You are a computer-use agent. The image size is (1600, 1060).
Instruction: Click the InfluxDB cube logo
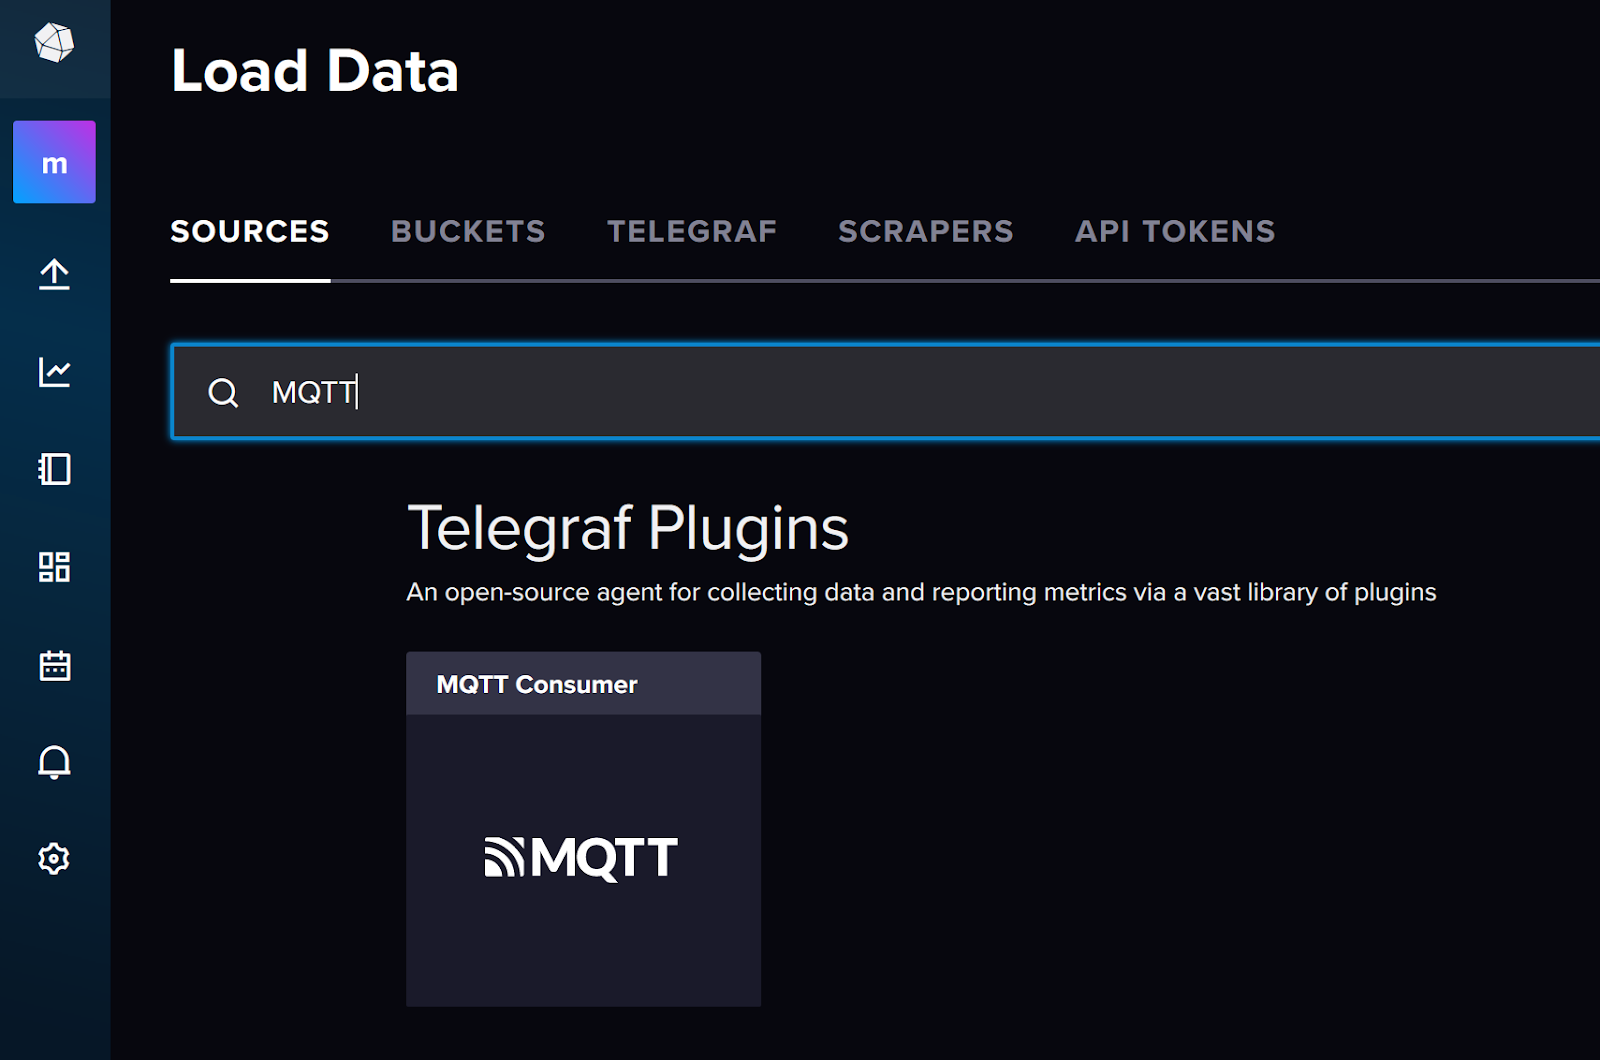click(54, 43)
